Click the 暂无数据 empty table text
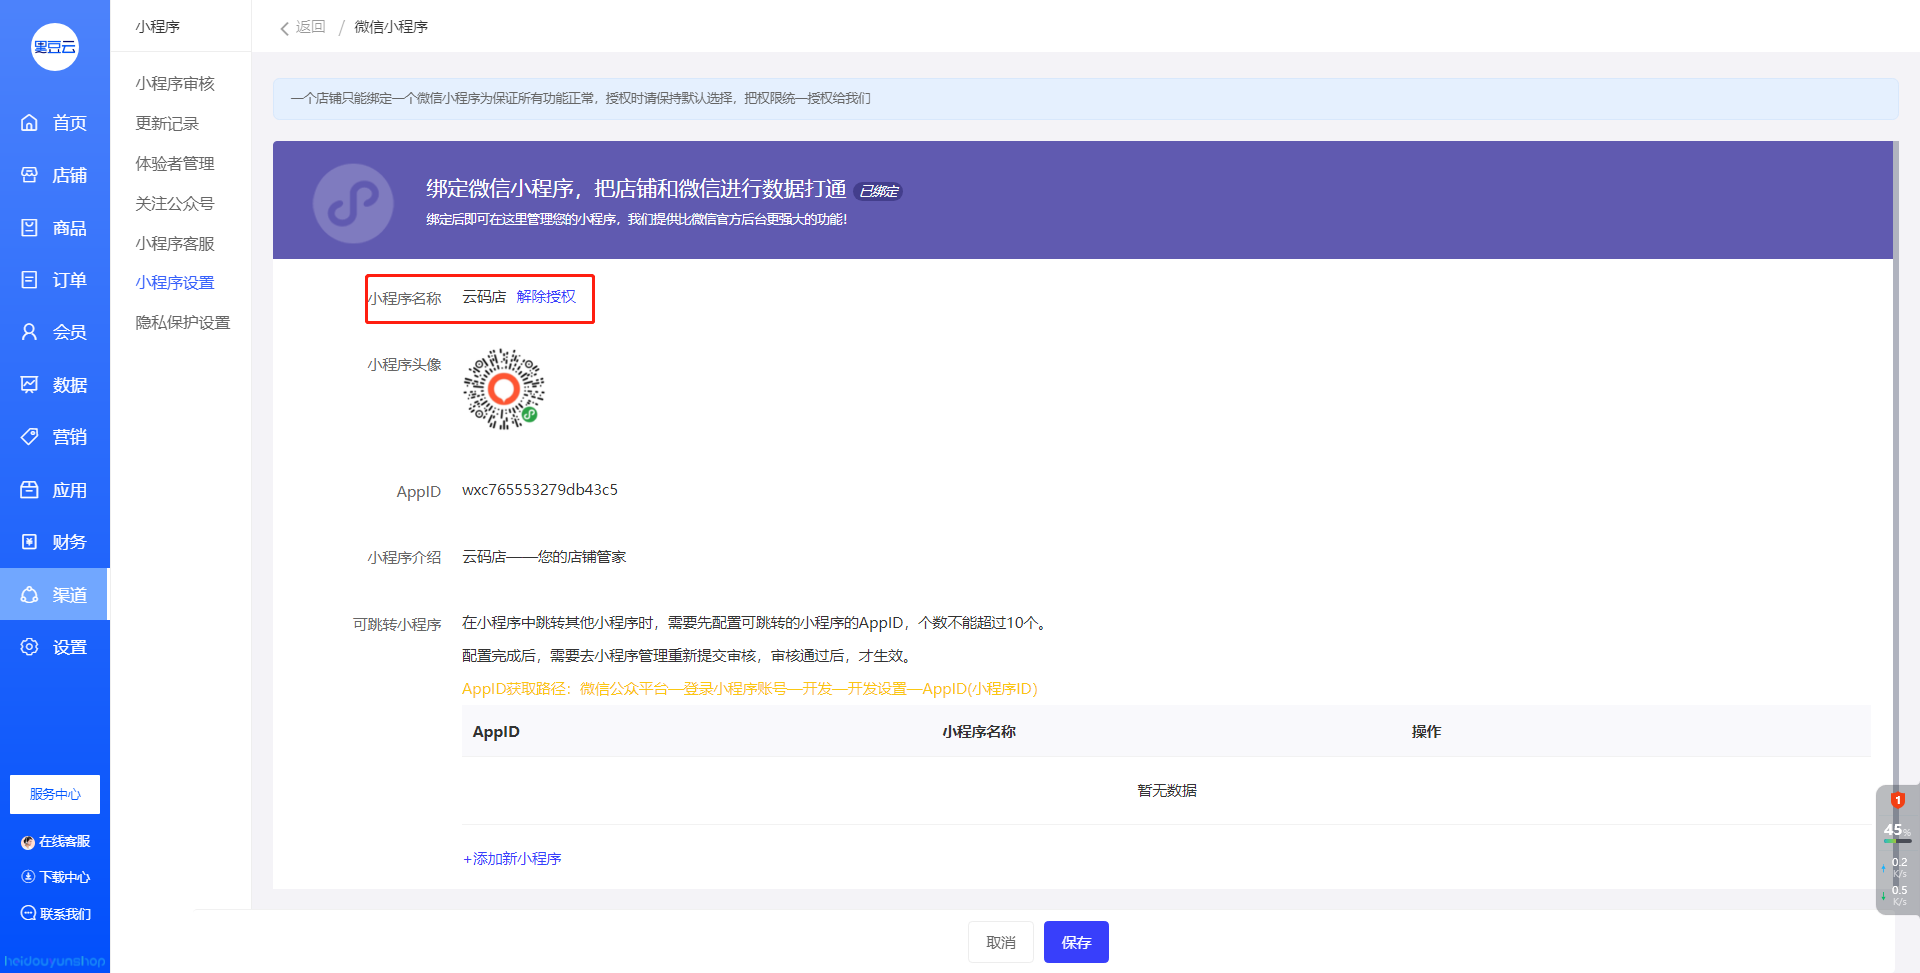Viewport: 1920px width, 973px height. pyautogui.click(x=1167, y=791)
